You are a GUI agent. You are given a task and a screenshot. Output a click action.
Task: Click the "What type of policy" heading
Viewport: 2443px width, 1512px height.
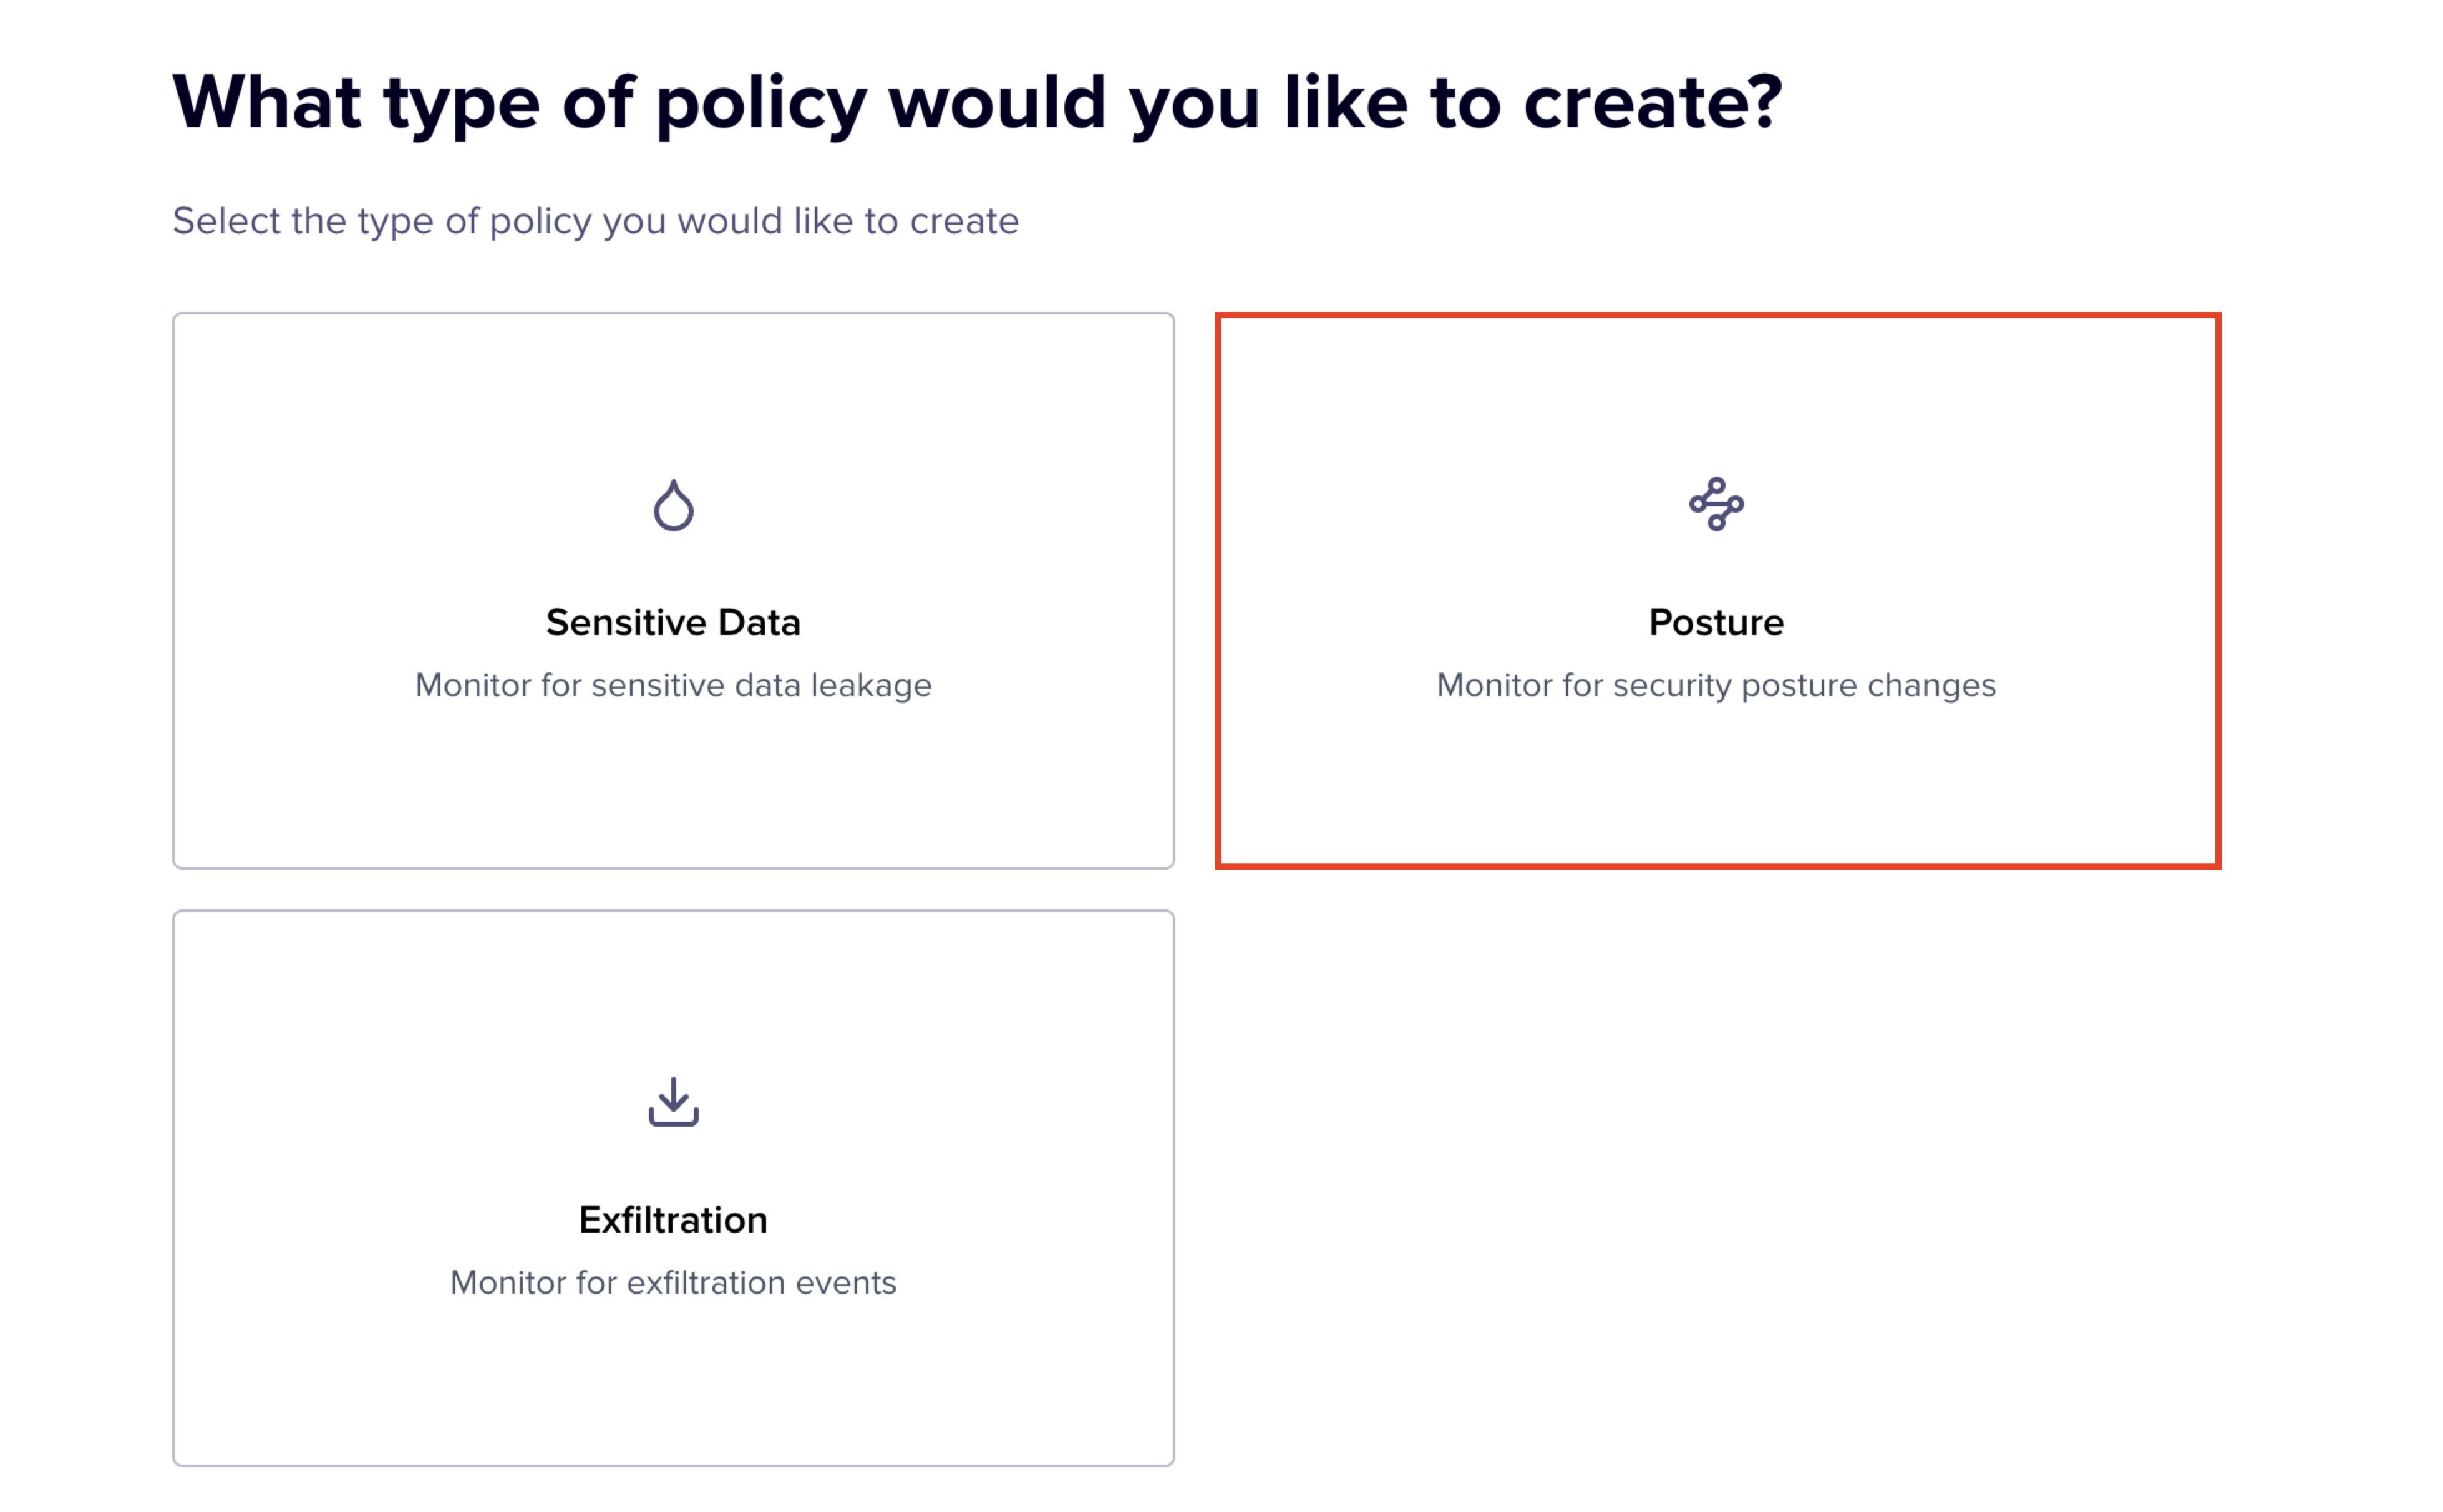(x=976, y=102)
